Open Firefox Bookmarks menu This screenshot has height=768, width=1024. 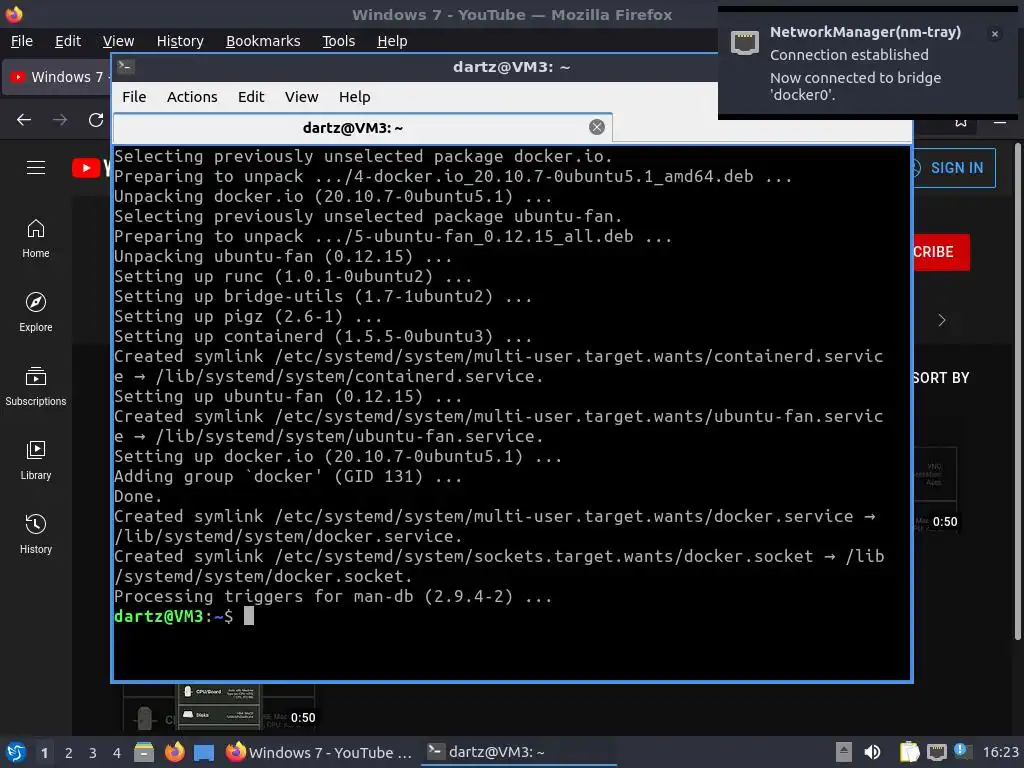pos(263,41)
